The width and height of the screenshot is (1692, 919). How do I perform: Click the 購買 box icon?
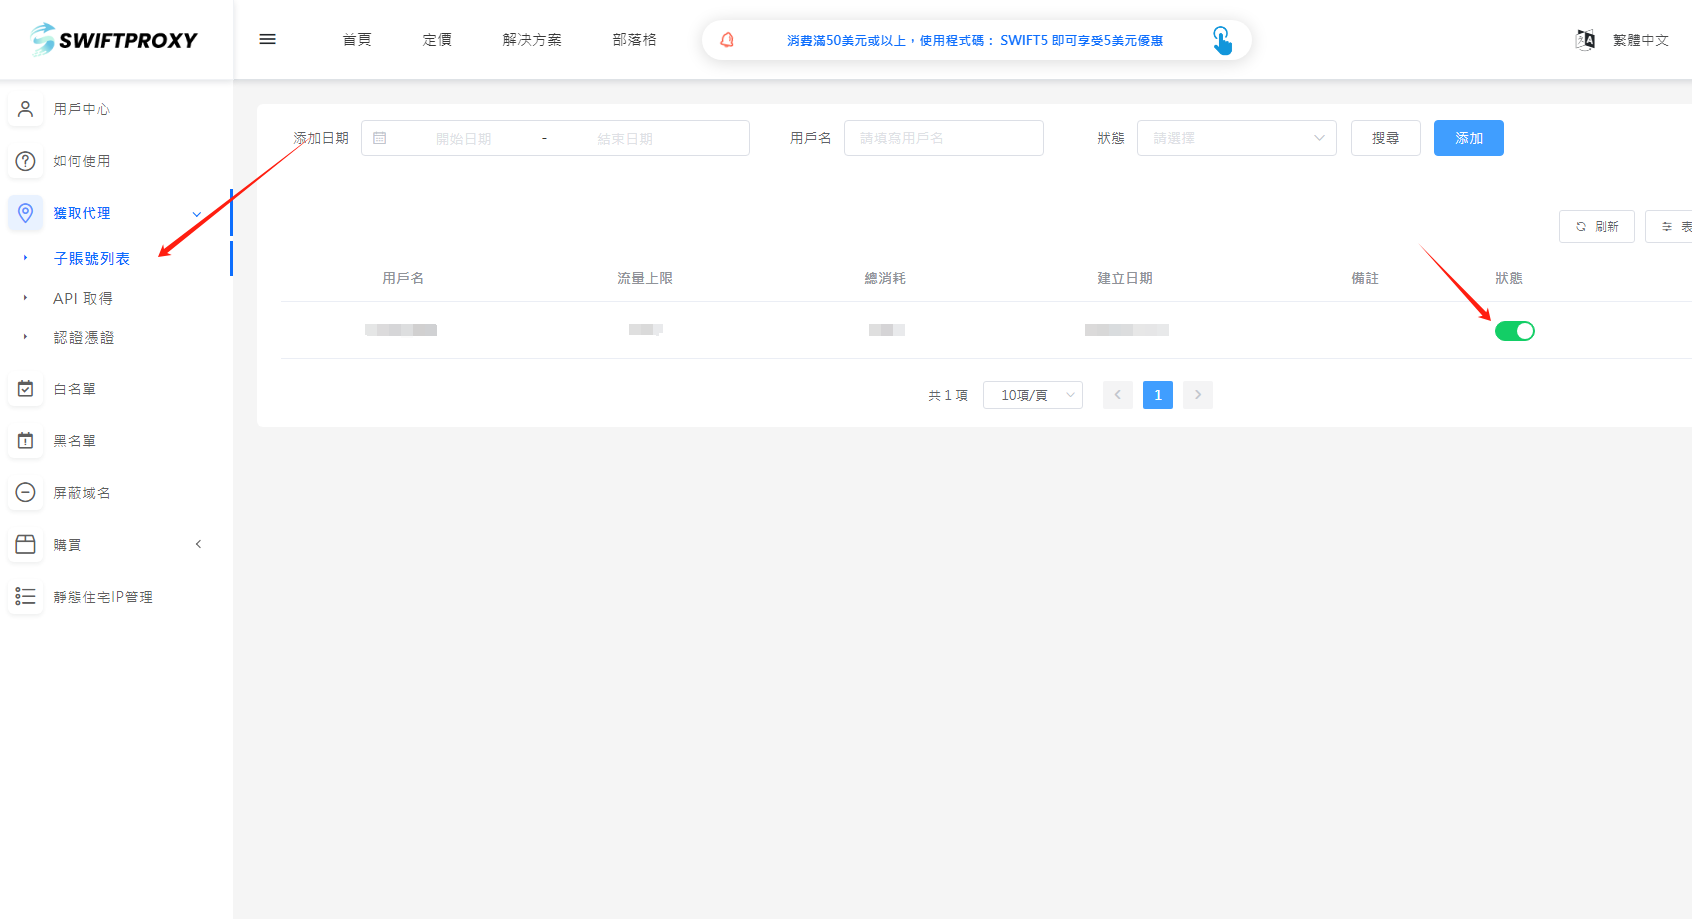coord(26,545)
